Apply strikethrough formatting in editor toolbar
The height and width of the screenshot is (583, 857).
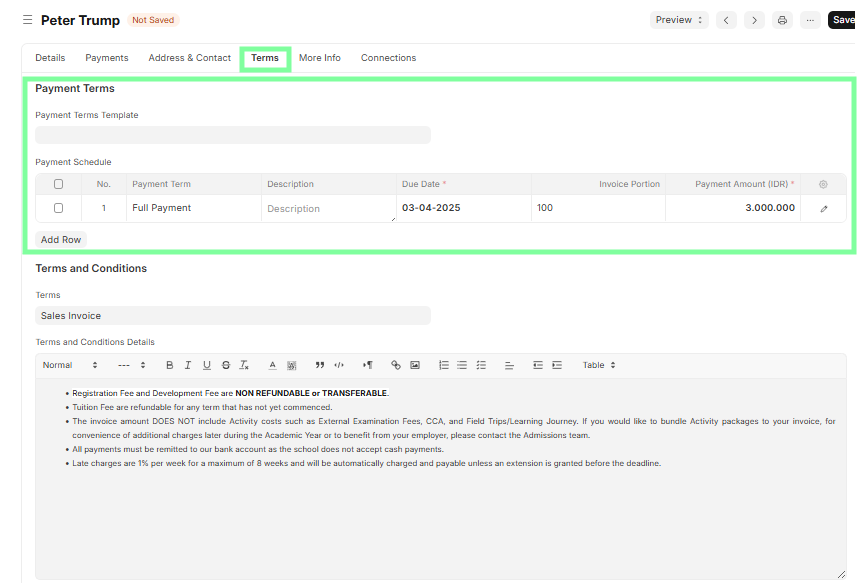tap(226, 365)
